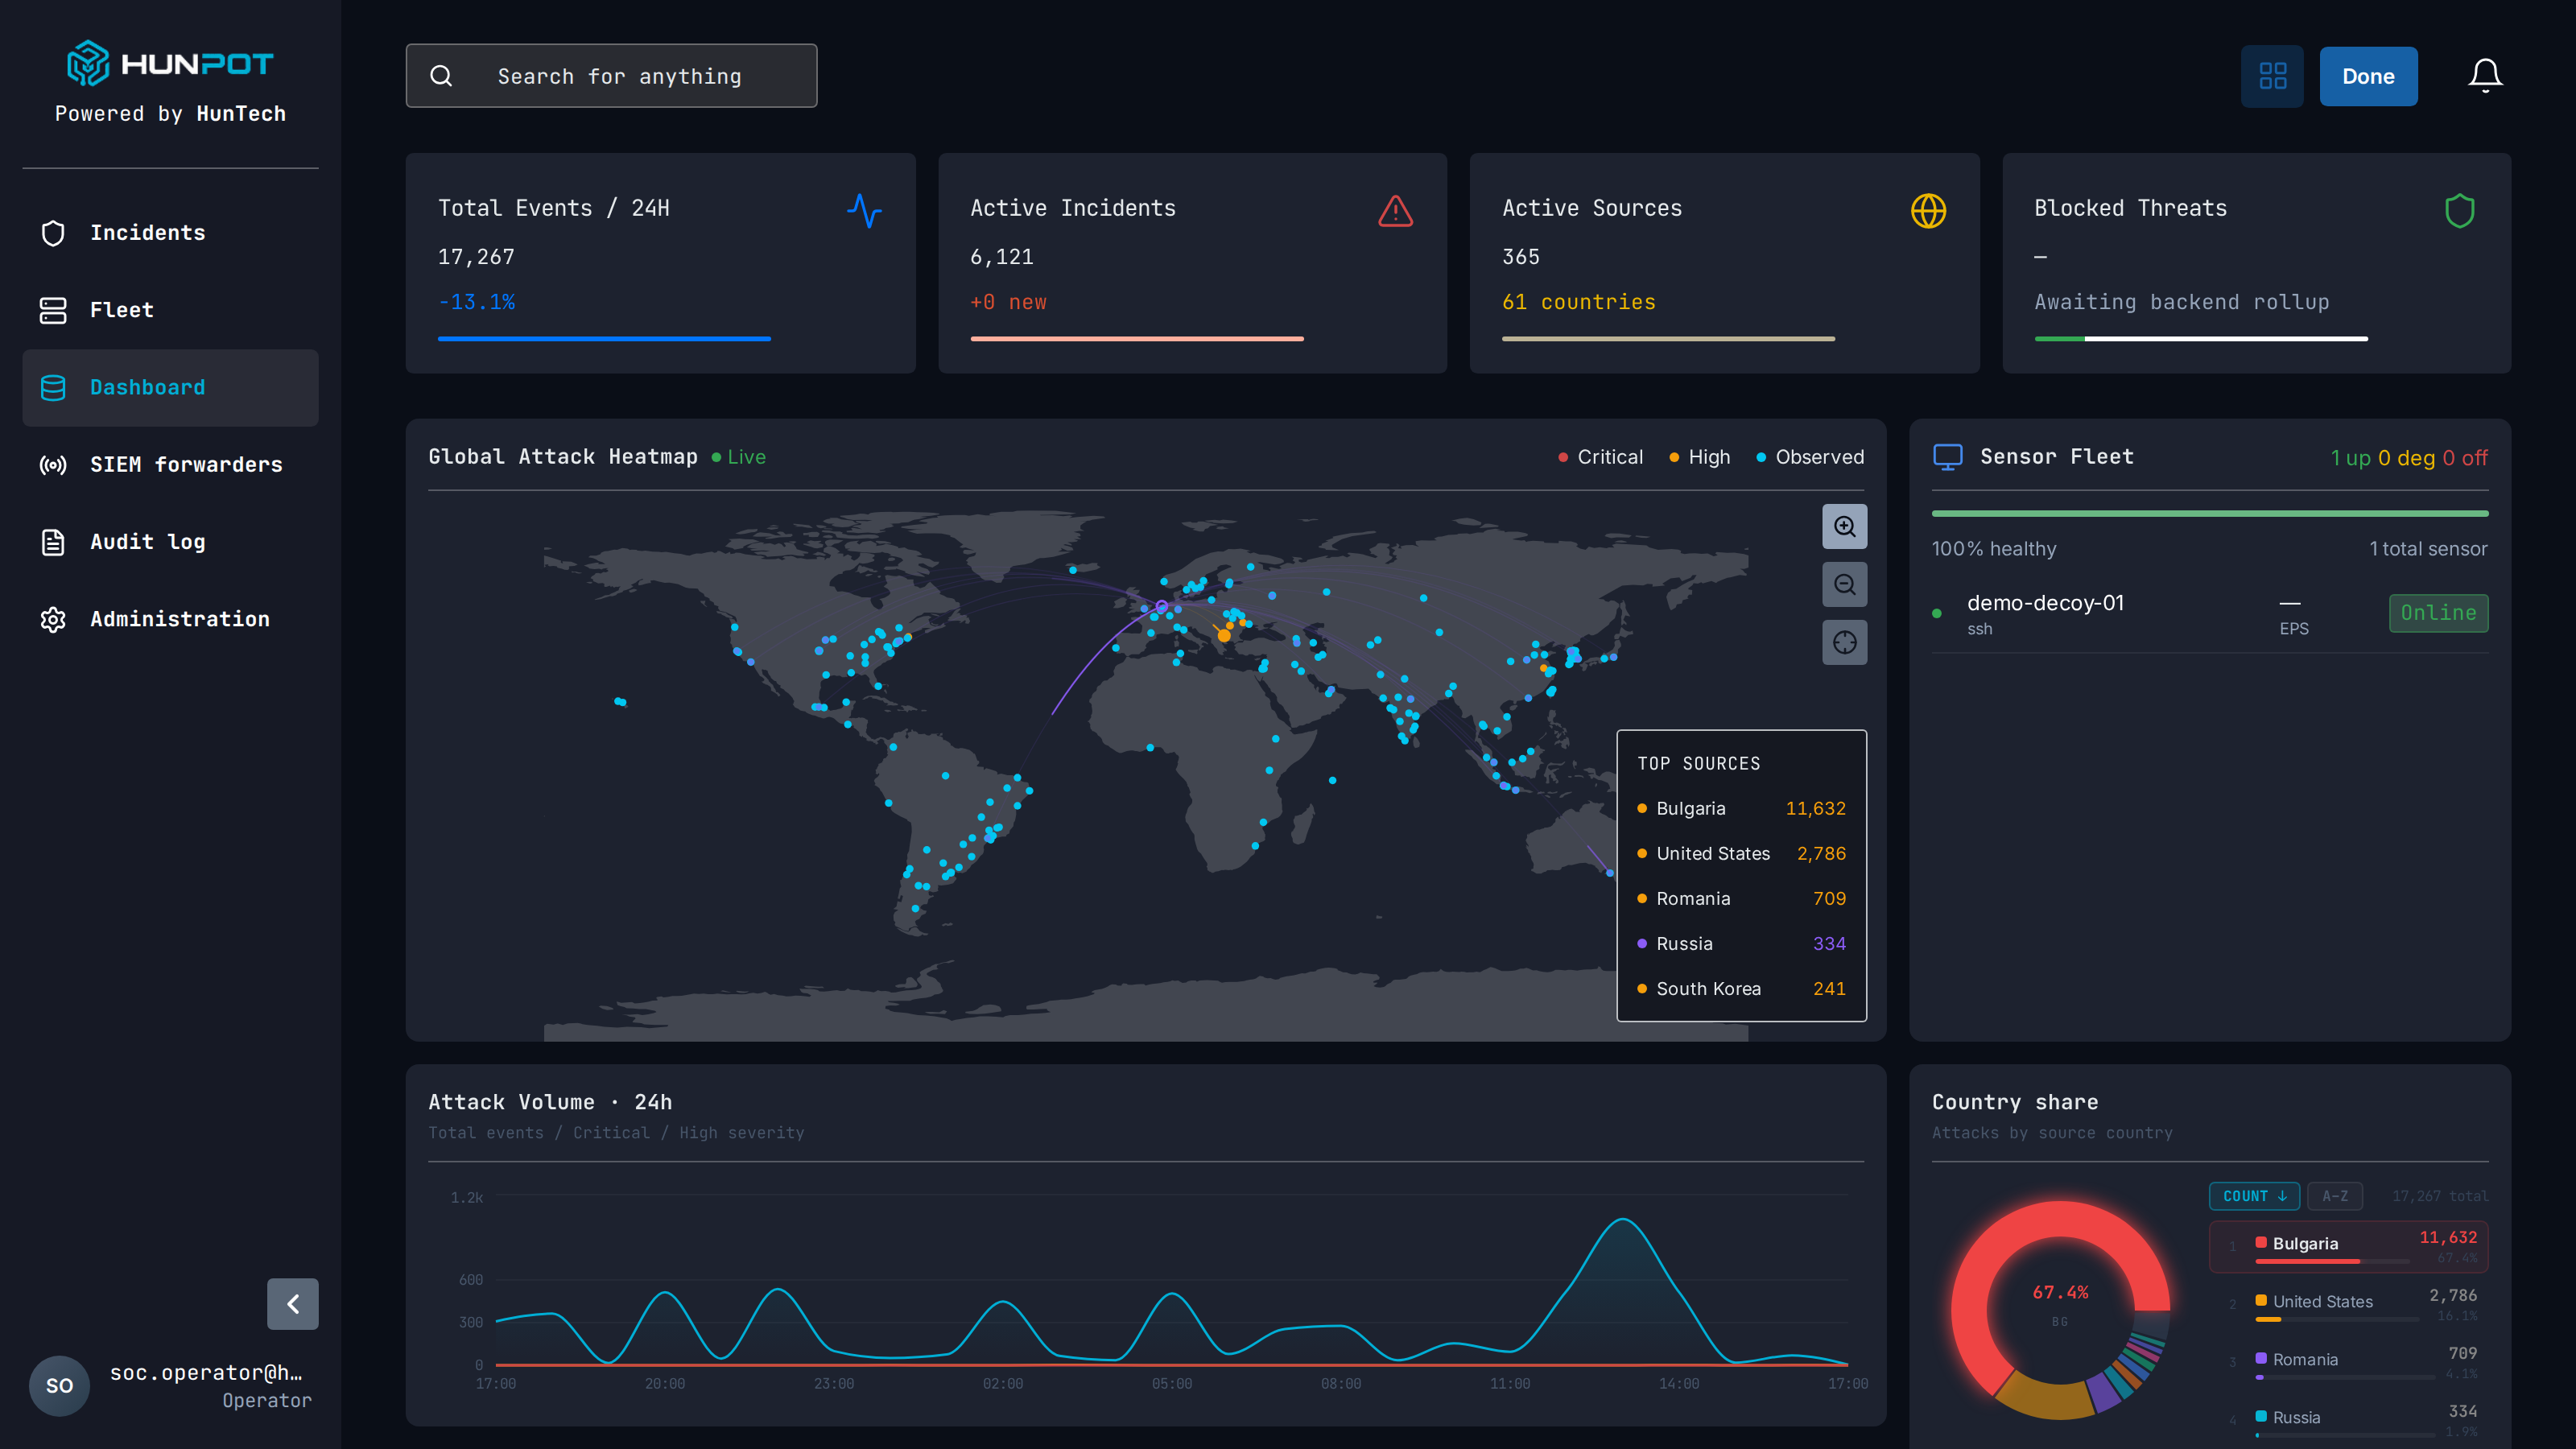The image size is (2576, 1449).
Task: Select Bulgaria in the Top Sources list
Action: coord(1741,808)
